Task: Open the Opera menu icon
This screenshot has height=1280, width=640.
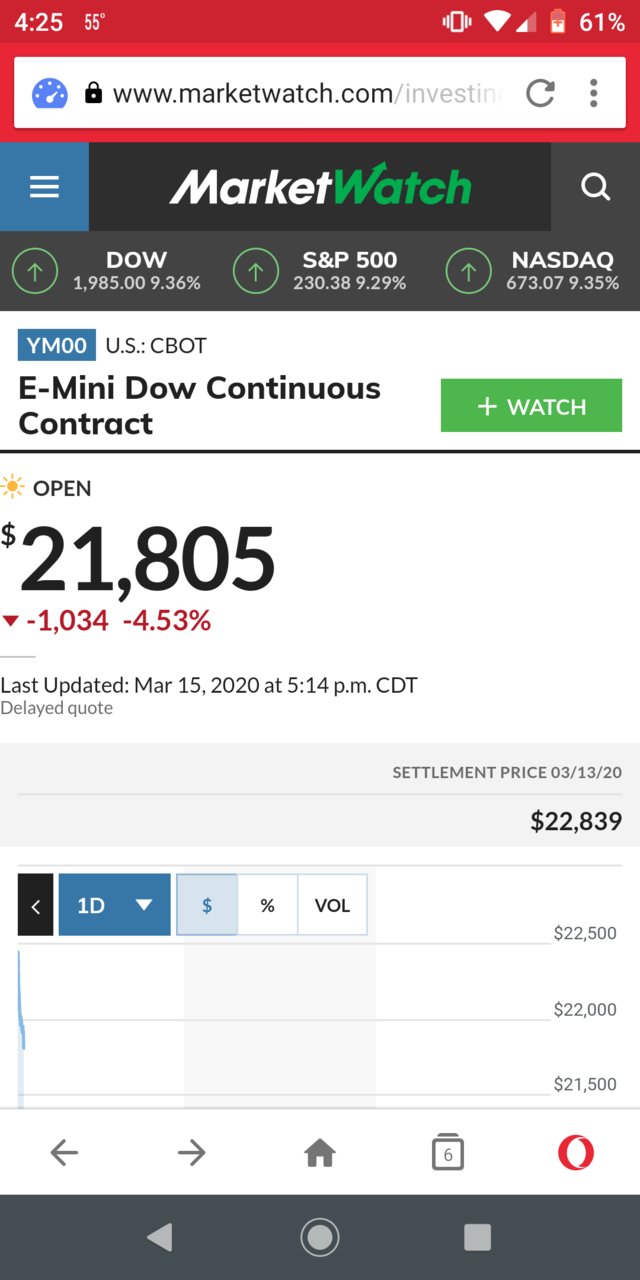Action: [576, 1153]
